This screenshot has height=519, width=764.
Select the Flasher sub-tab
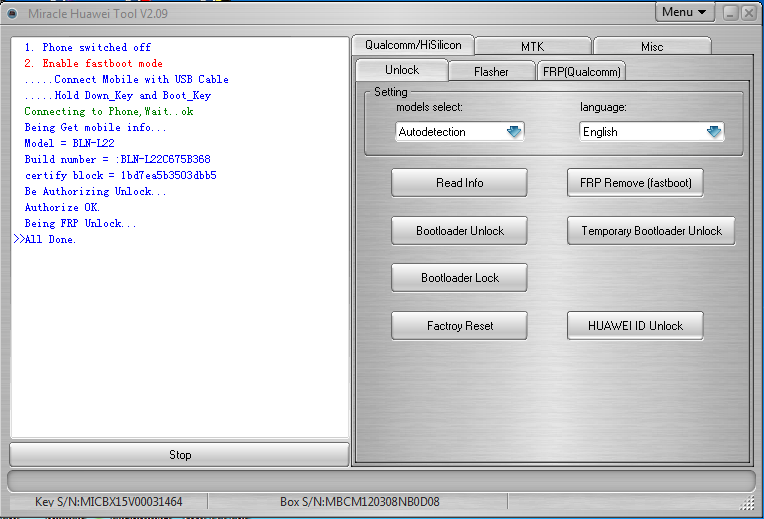491,72
